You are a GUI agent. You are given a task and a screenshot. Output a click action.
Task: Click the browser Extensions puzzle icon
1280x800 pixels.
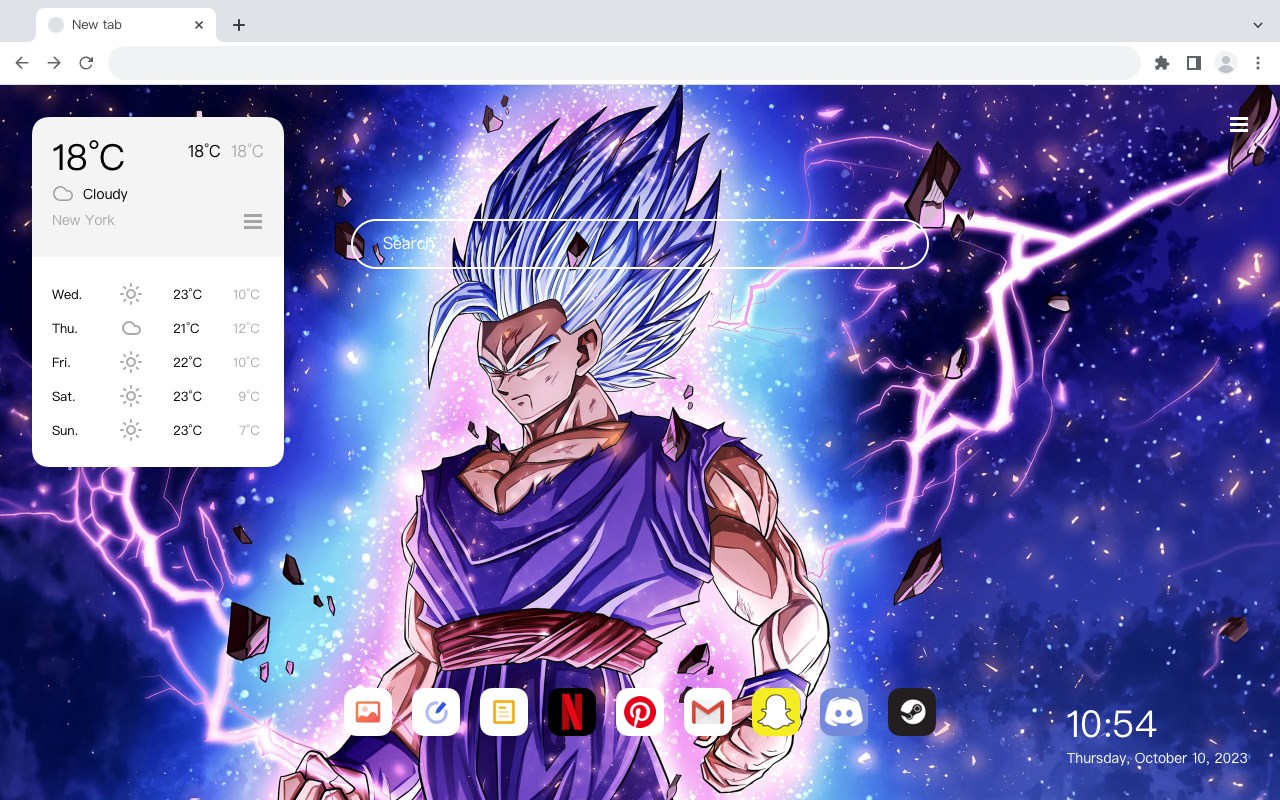1161,63
